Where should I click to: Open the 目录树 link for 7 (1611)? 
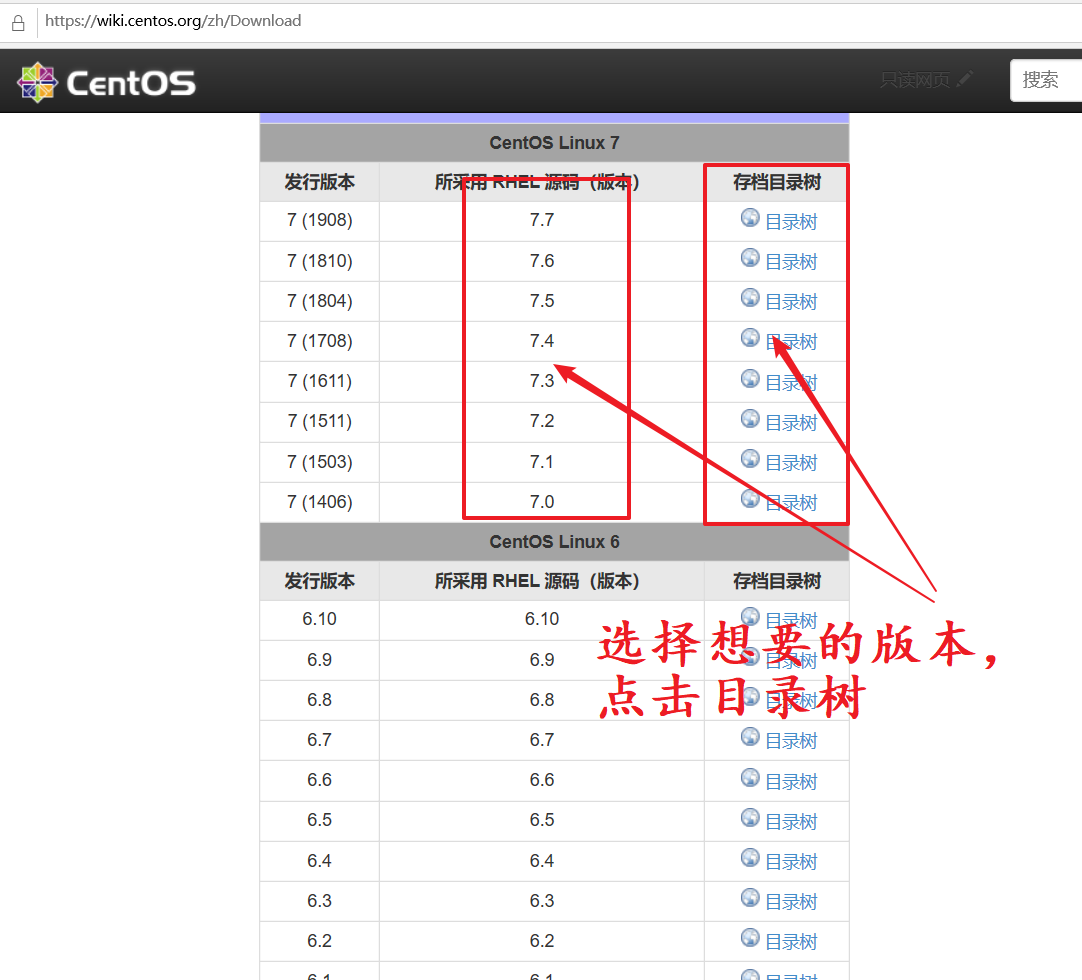pyautogui.click(x=791, y=382)
